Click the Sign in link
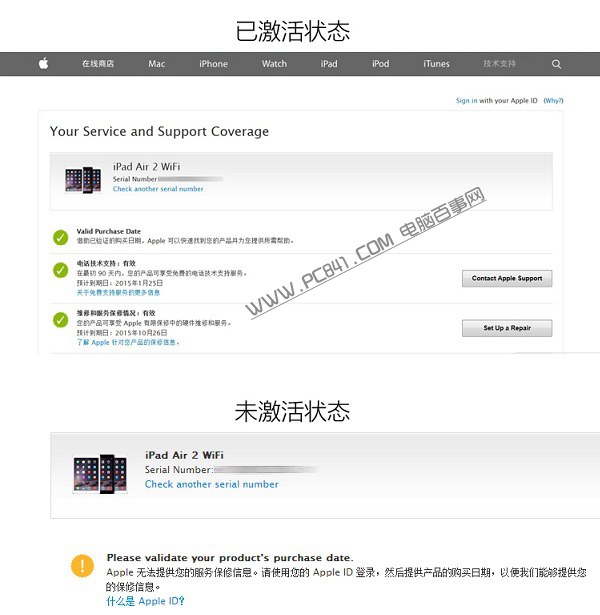Image resolution: width=600 pixels, height=615 pixels. coord(467,100)
